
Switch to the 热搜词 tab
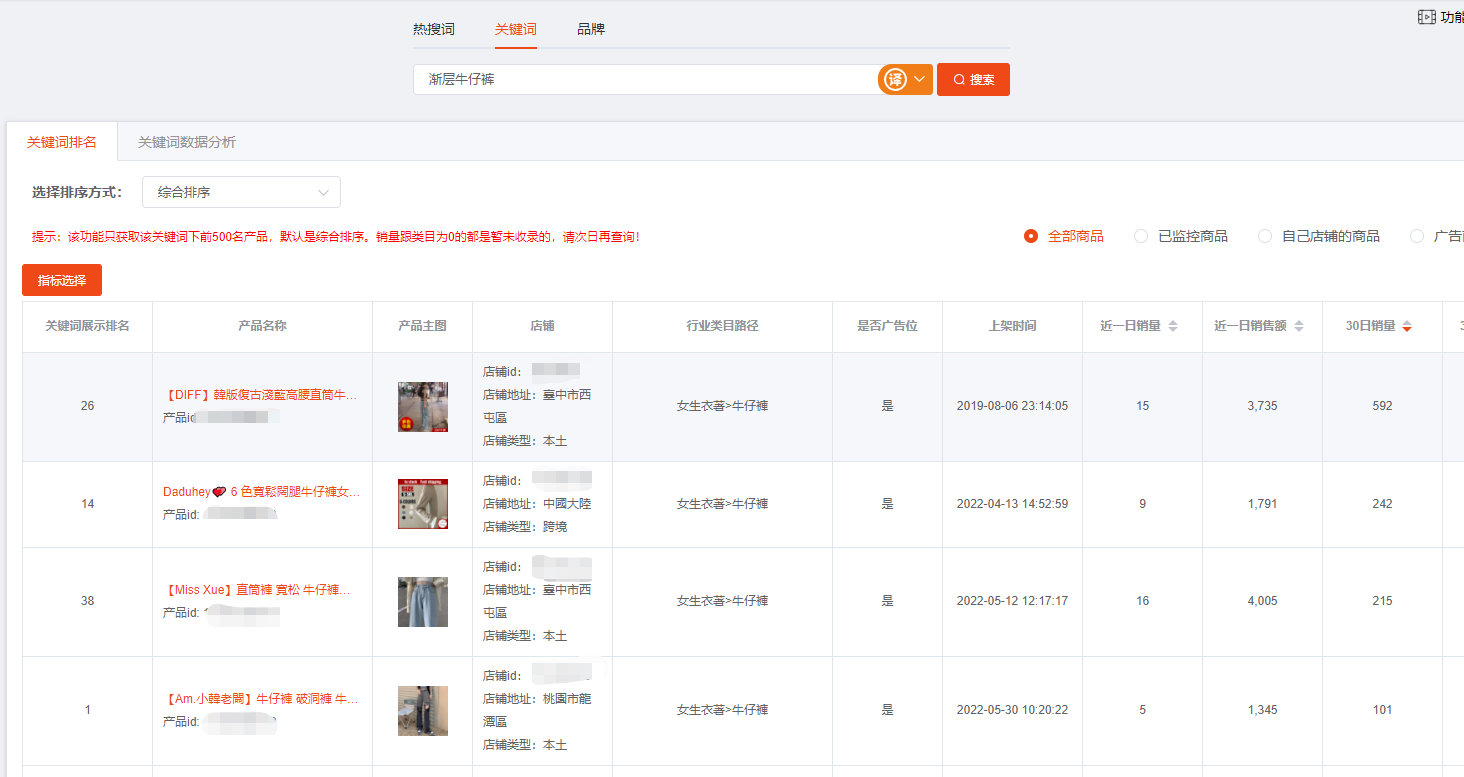(434, 29)
